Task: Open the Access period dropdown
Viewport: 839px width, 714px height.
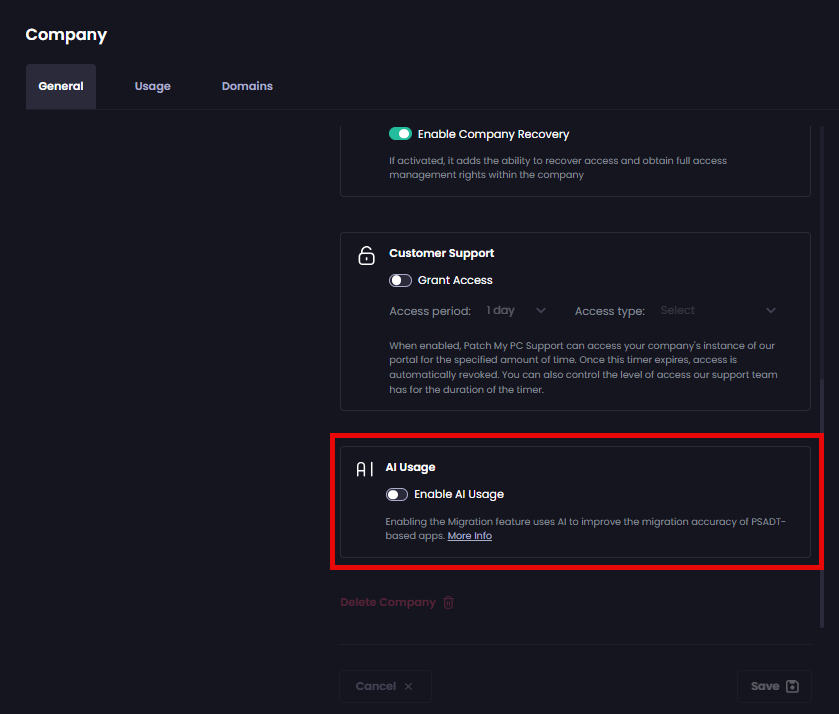Action: (516, 311)
